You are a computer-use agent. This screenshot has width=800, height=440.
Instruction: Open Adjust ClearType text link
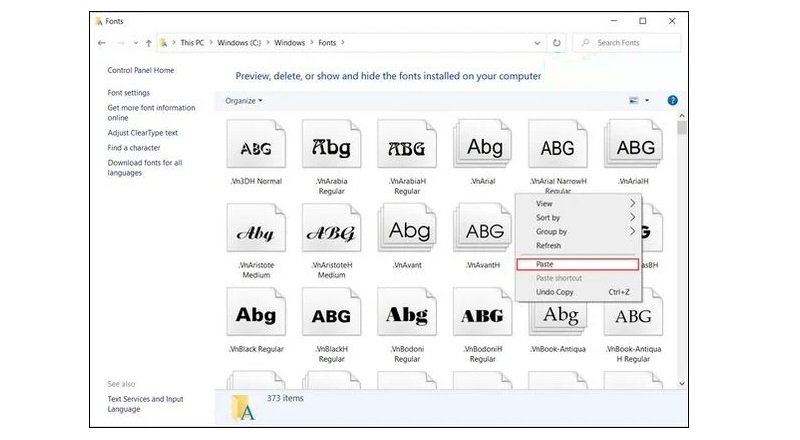click(142, 133)
